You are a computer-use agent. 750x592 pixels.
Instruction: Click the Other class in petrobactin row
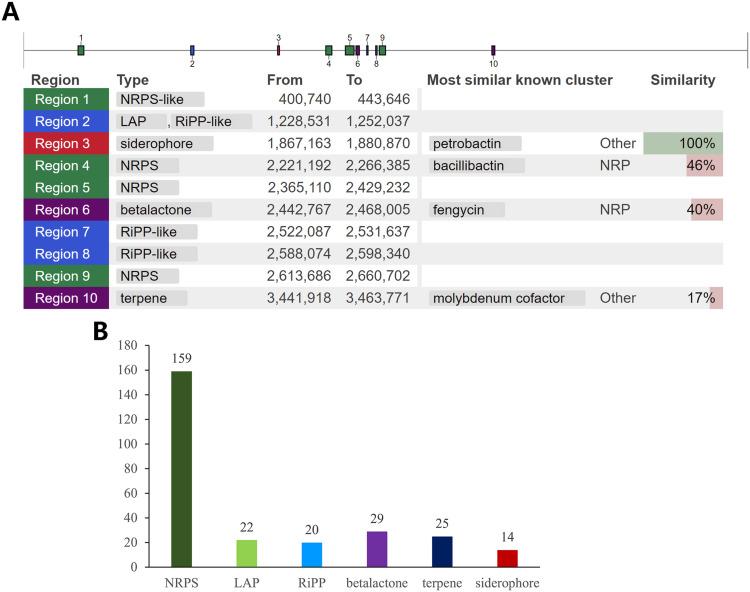pyautogui.click(x=618, y=143)
